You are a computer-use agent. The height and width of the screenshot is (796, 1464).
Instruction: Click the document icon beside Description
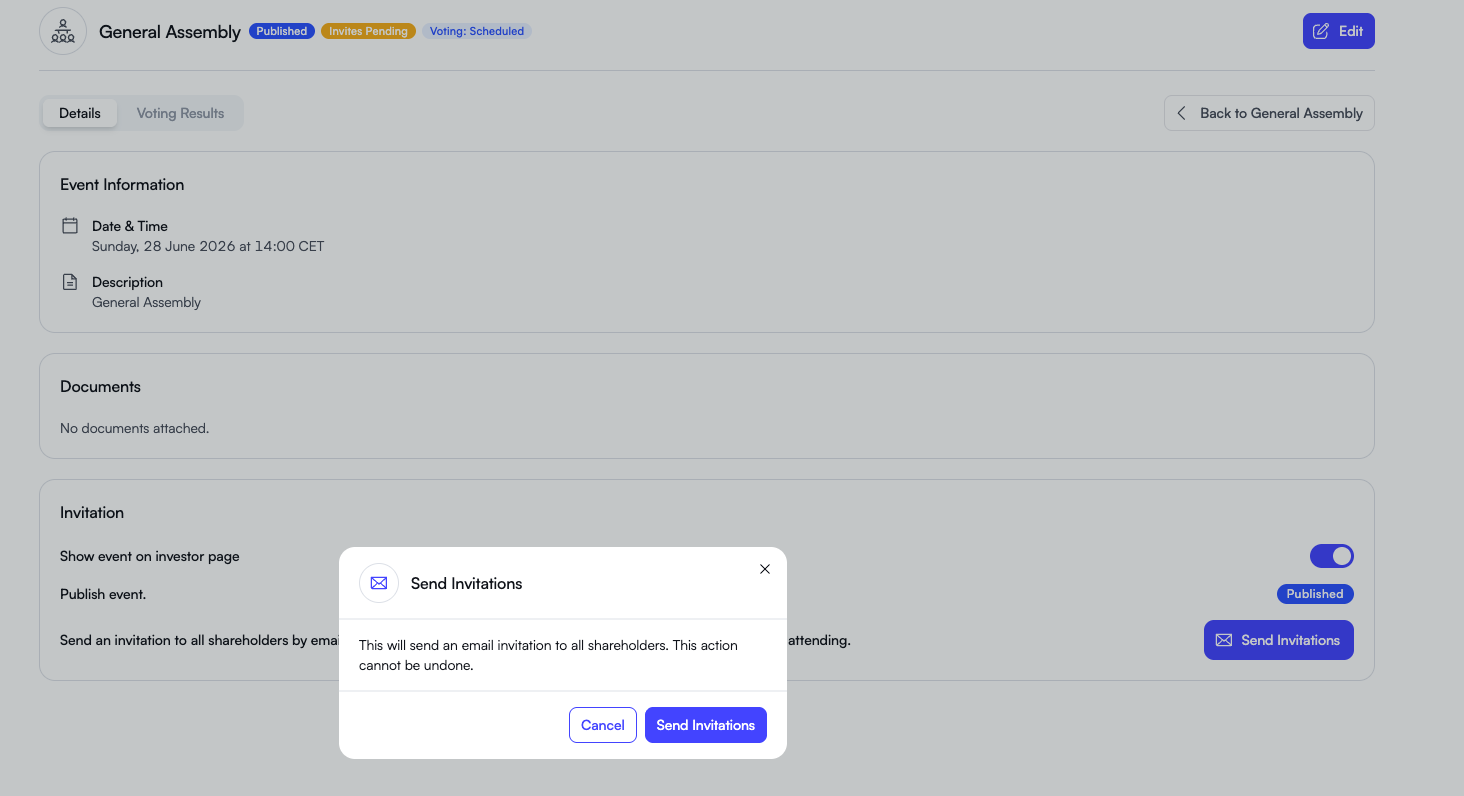coord(70,282)
